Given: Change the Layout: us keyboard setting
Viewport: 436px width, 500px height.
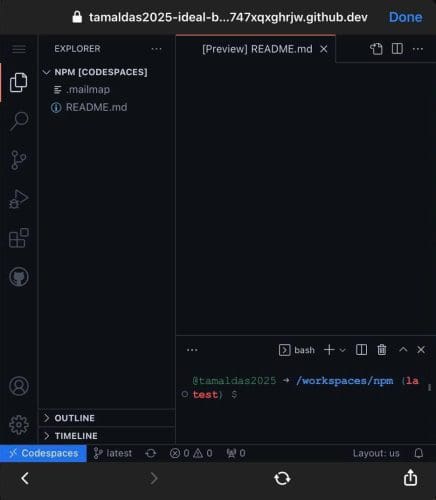Looking at the screenshot, I should (x=376, y=453).
